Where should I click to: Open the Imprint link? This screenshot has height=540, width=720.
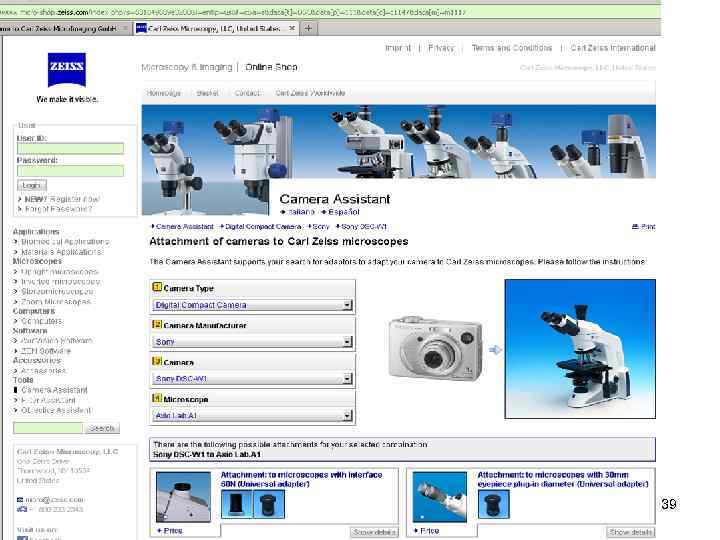(x=398, y=48)
